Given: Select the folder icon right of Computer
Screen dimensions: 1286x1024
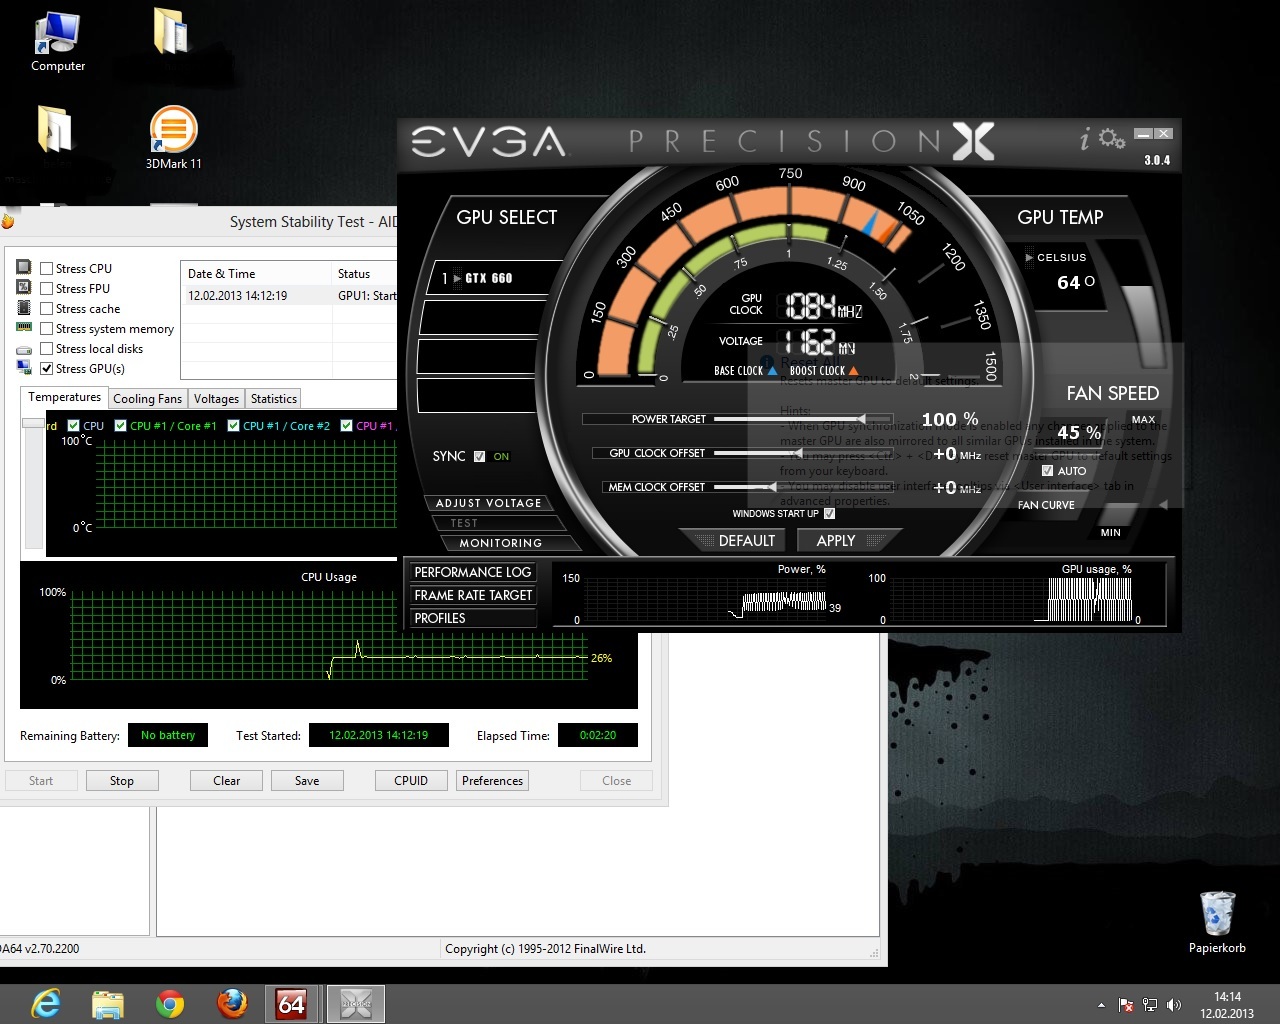Looking at the screenshot, I should pos(172,30).
